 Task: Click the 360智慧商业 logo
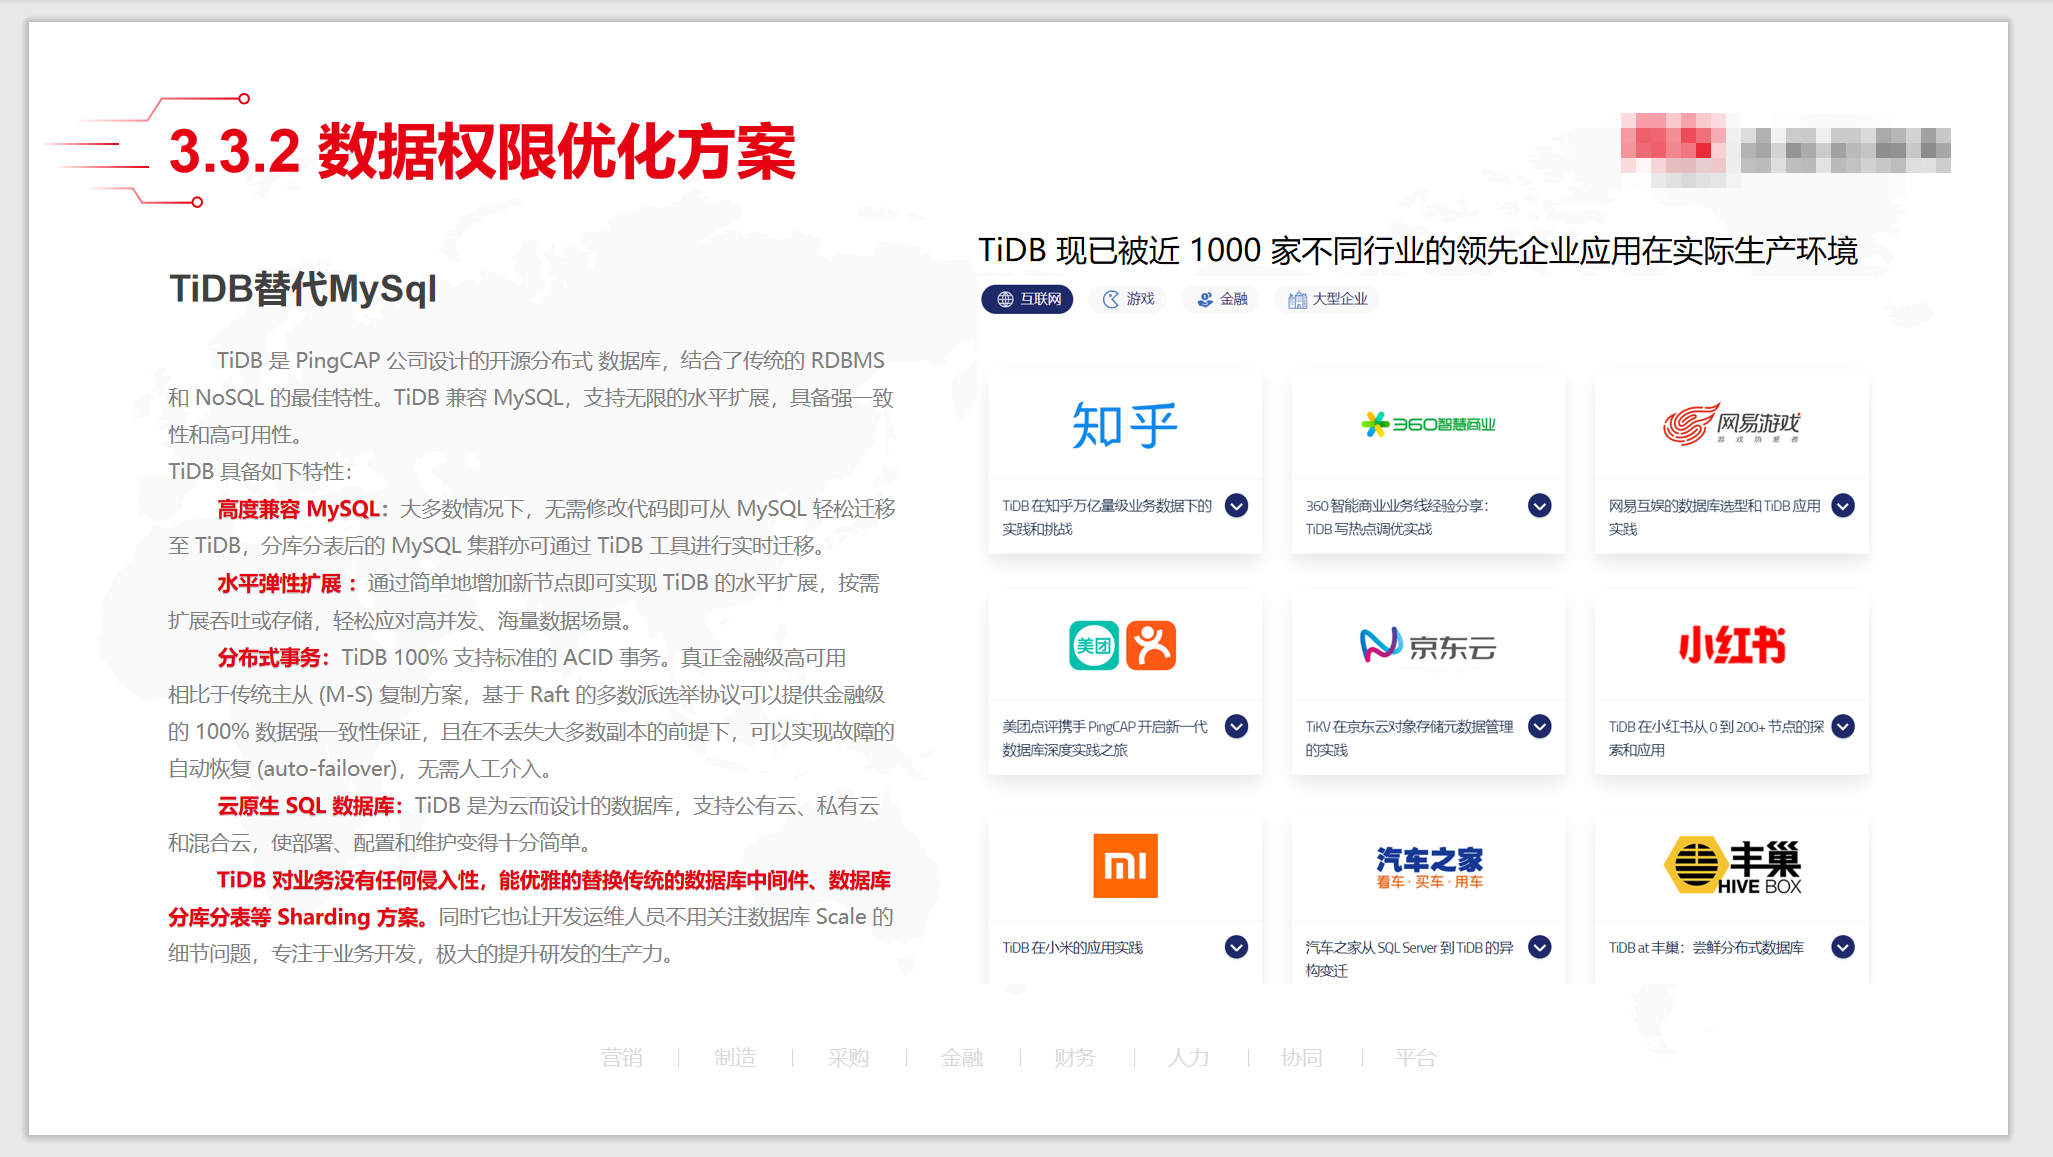(1428, 424)
